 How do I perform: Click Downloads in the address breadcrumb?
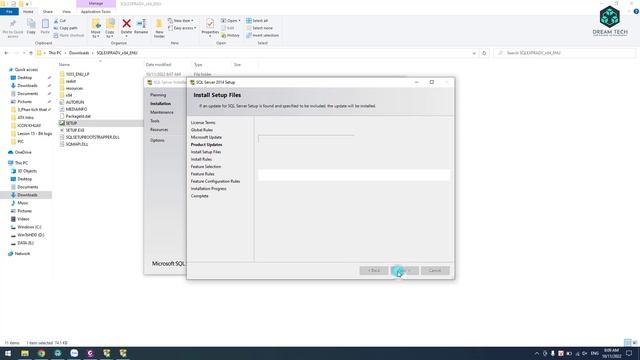tap(79, 53)
